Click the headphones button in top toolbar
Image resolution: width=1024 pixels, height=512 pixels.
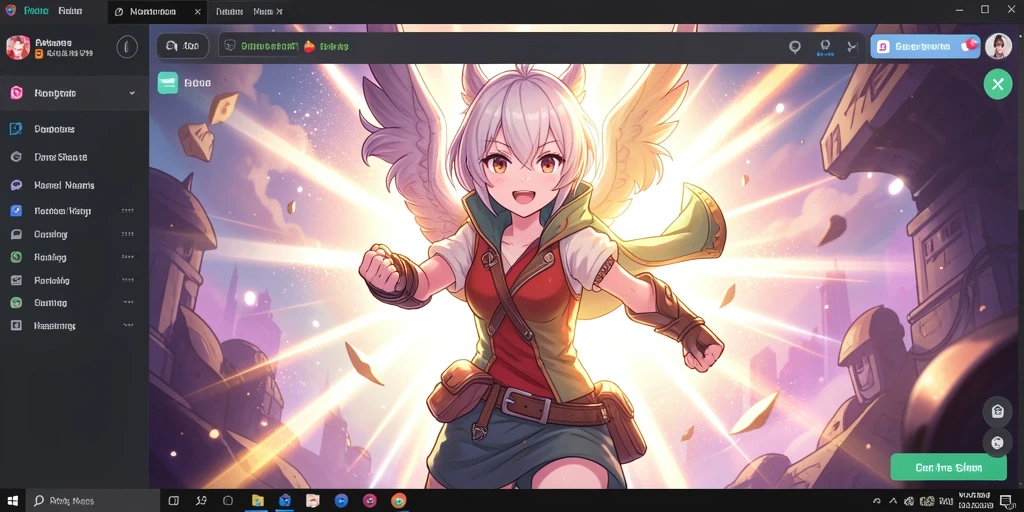coord(183,46)
